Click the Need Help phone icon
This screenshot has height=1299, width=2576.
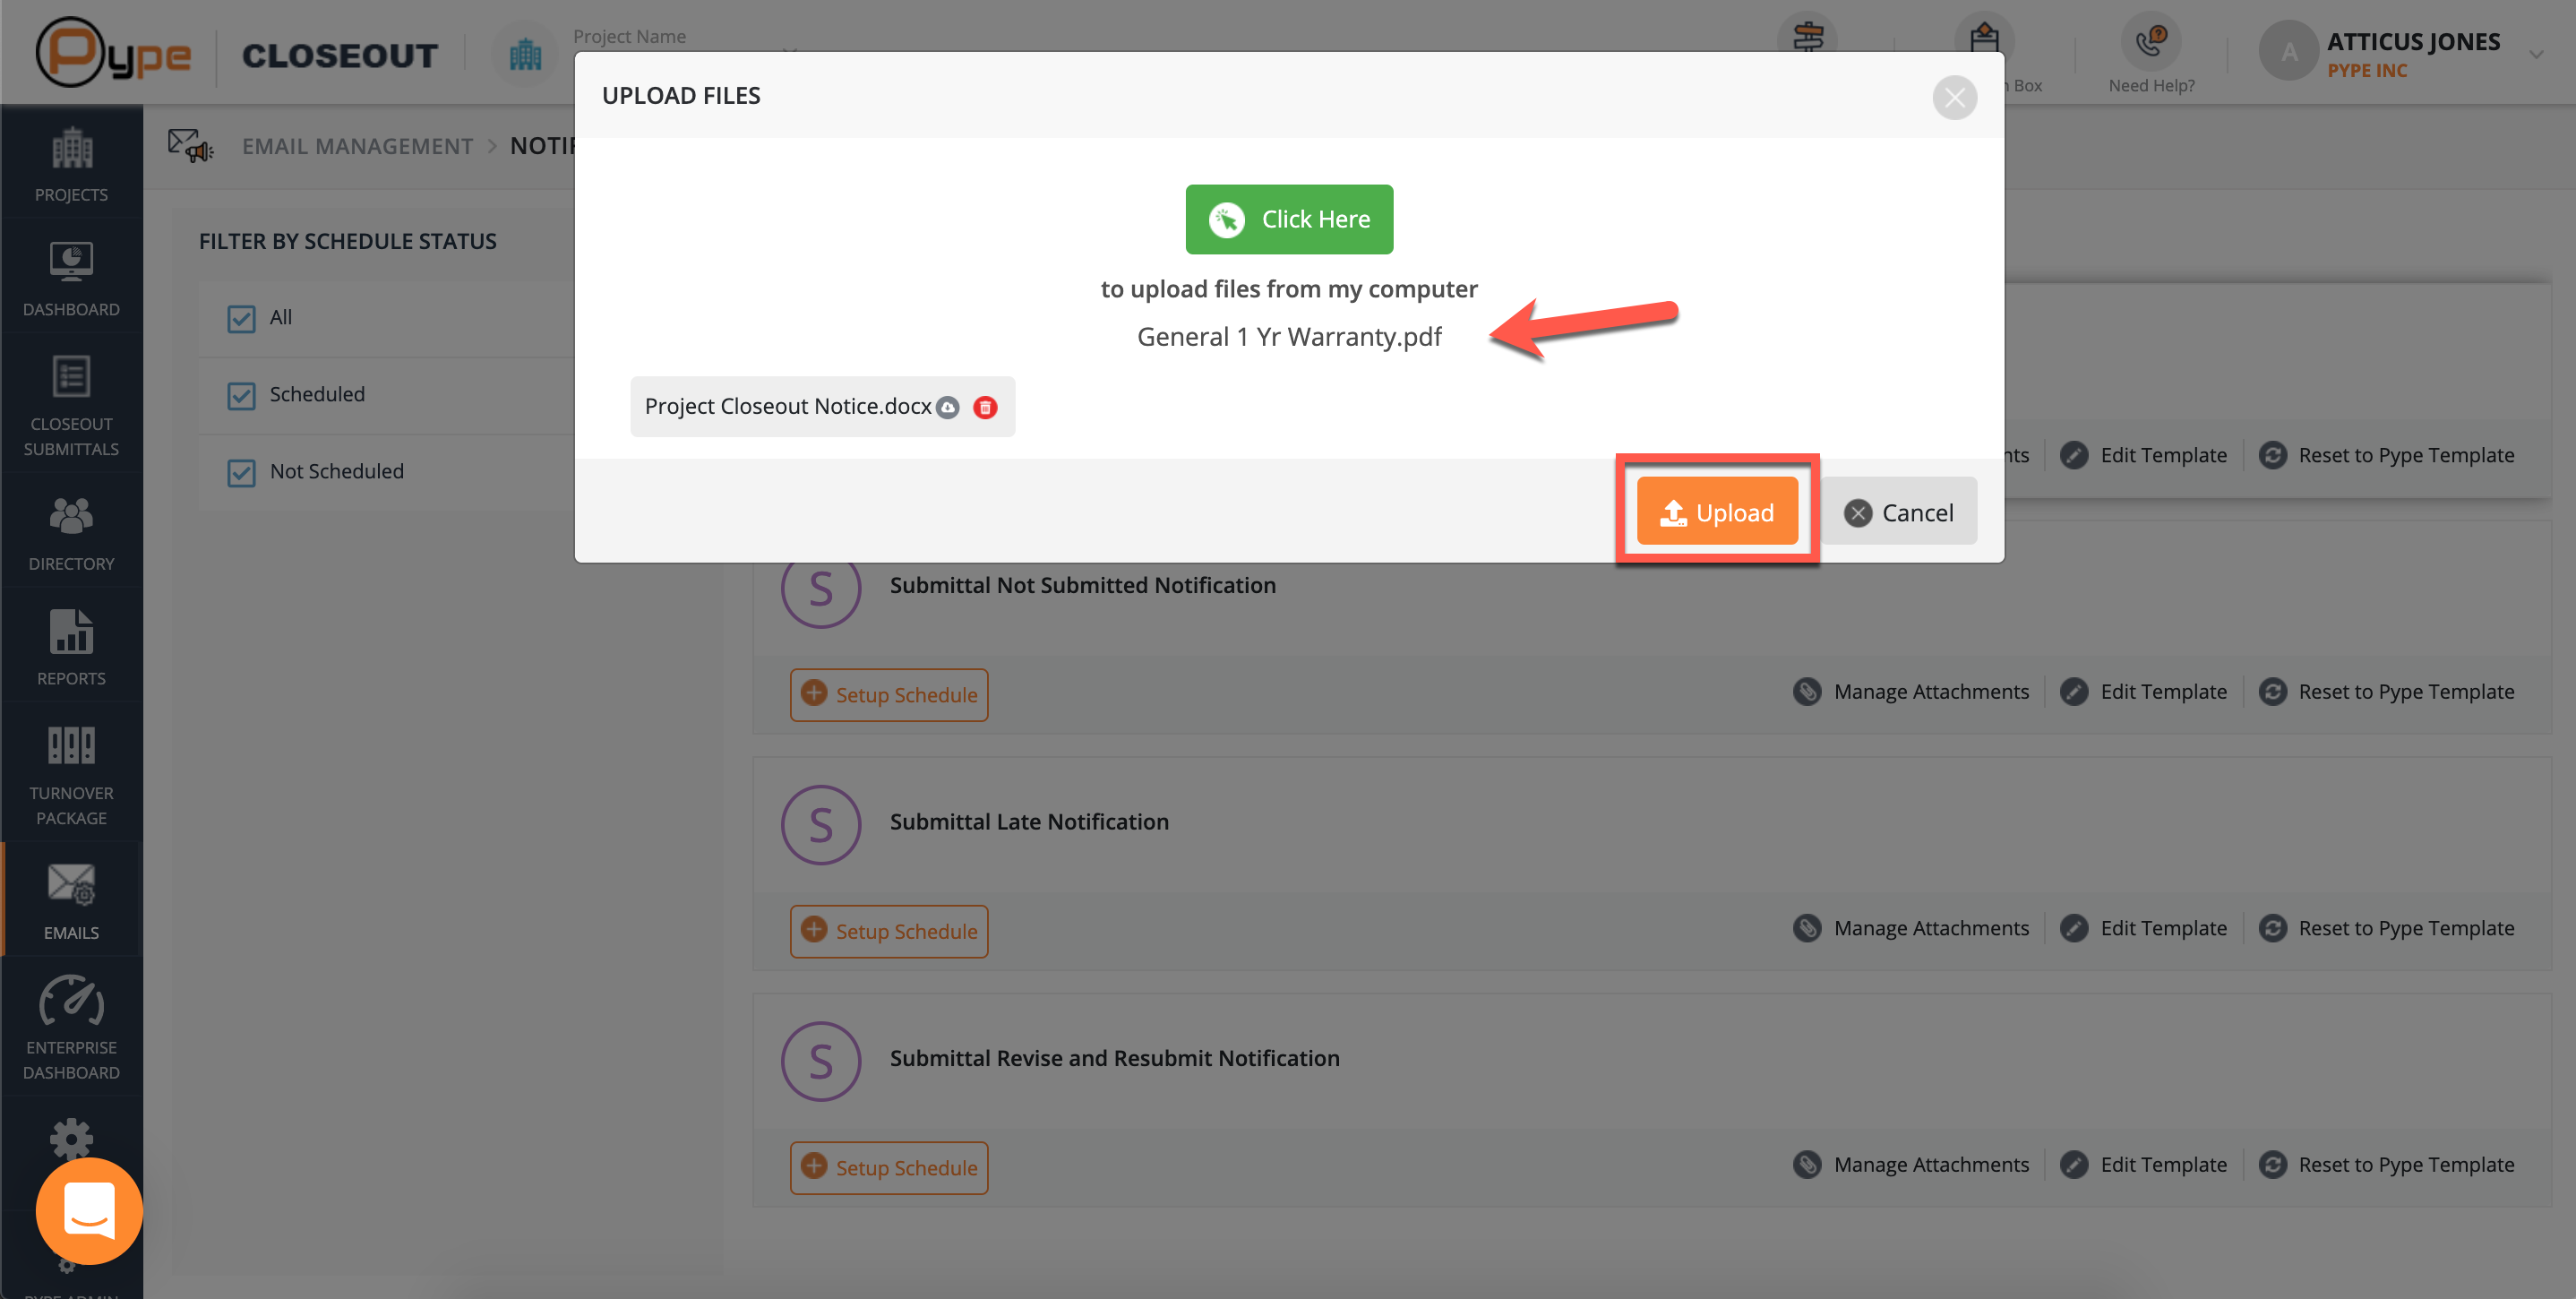(2150, 42)
